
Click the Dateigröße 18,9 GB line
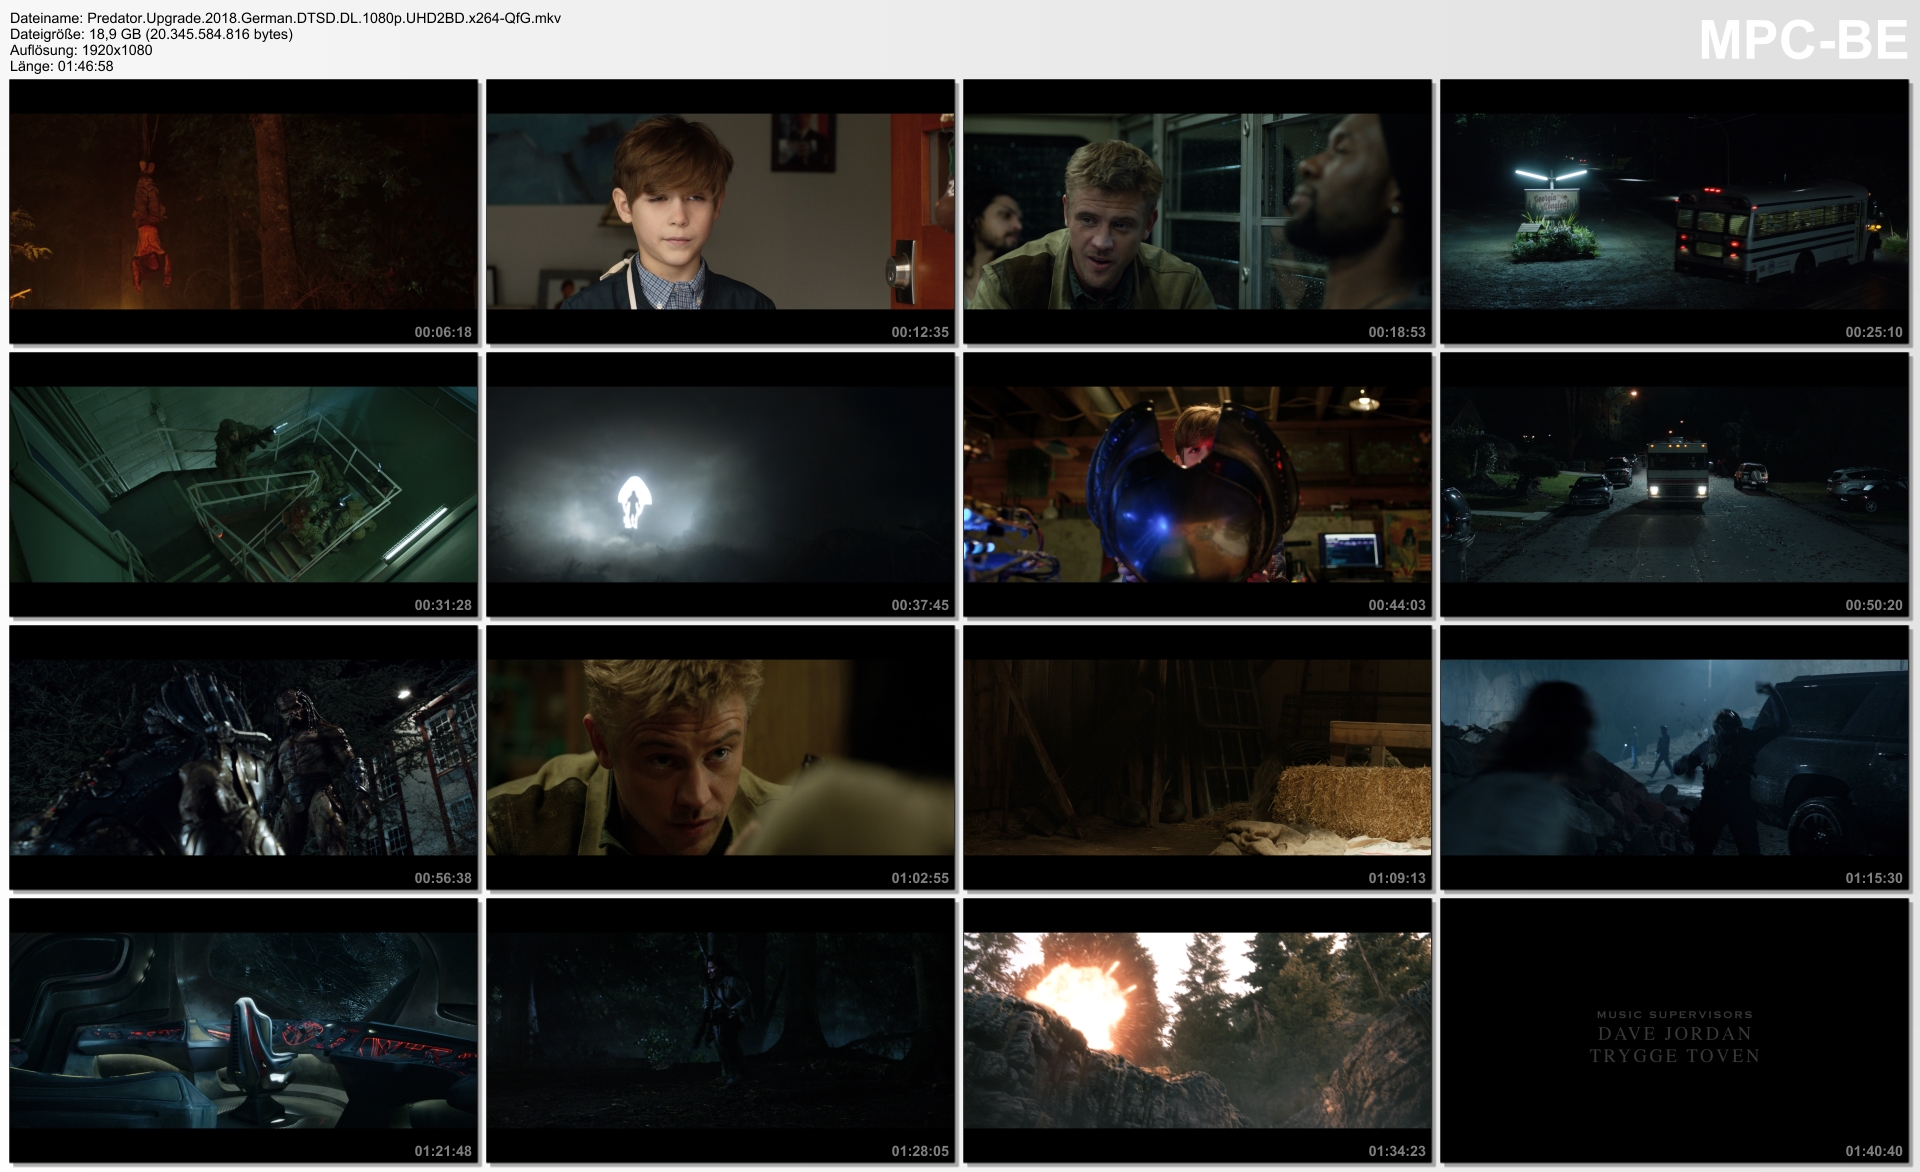(151, 34)
